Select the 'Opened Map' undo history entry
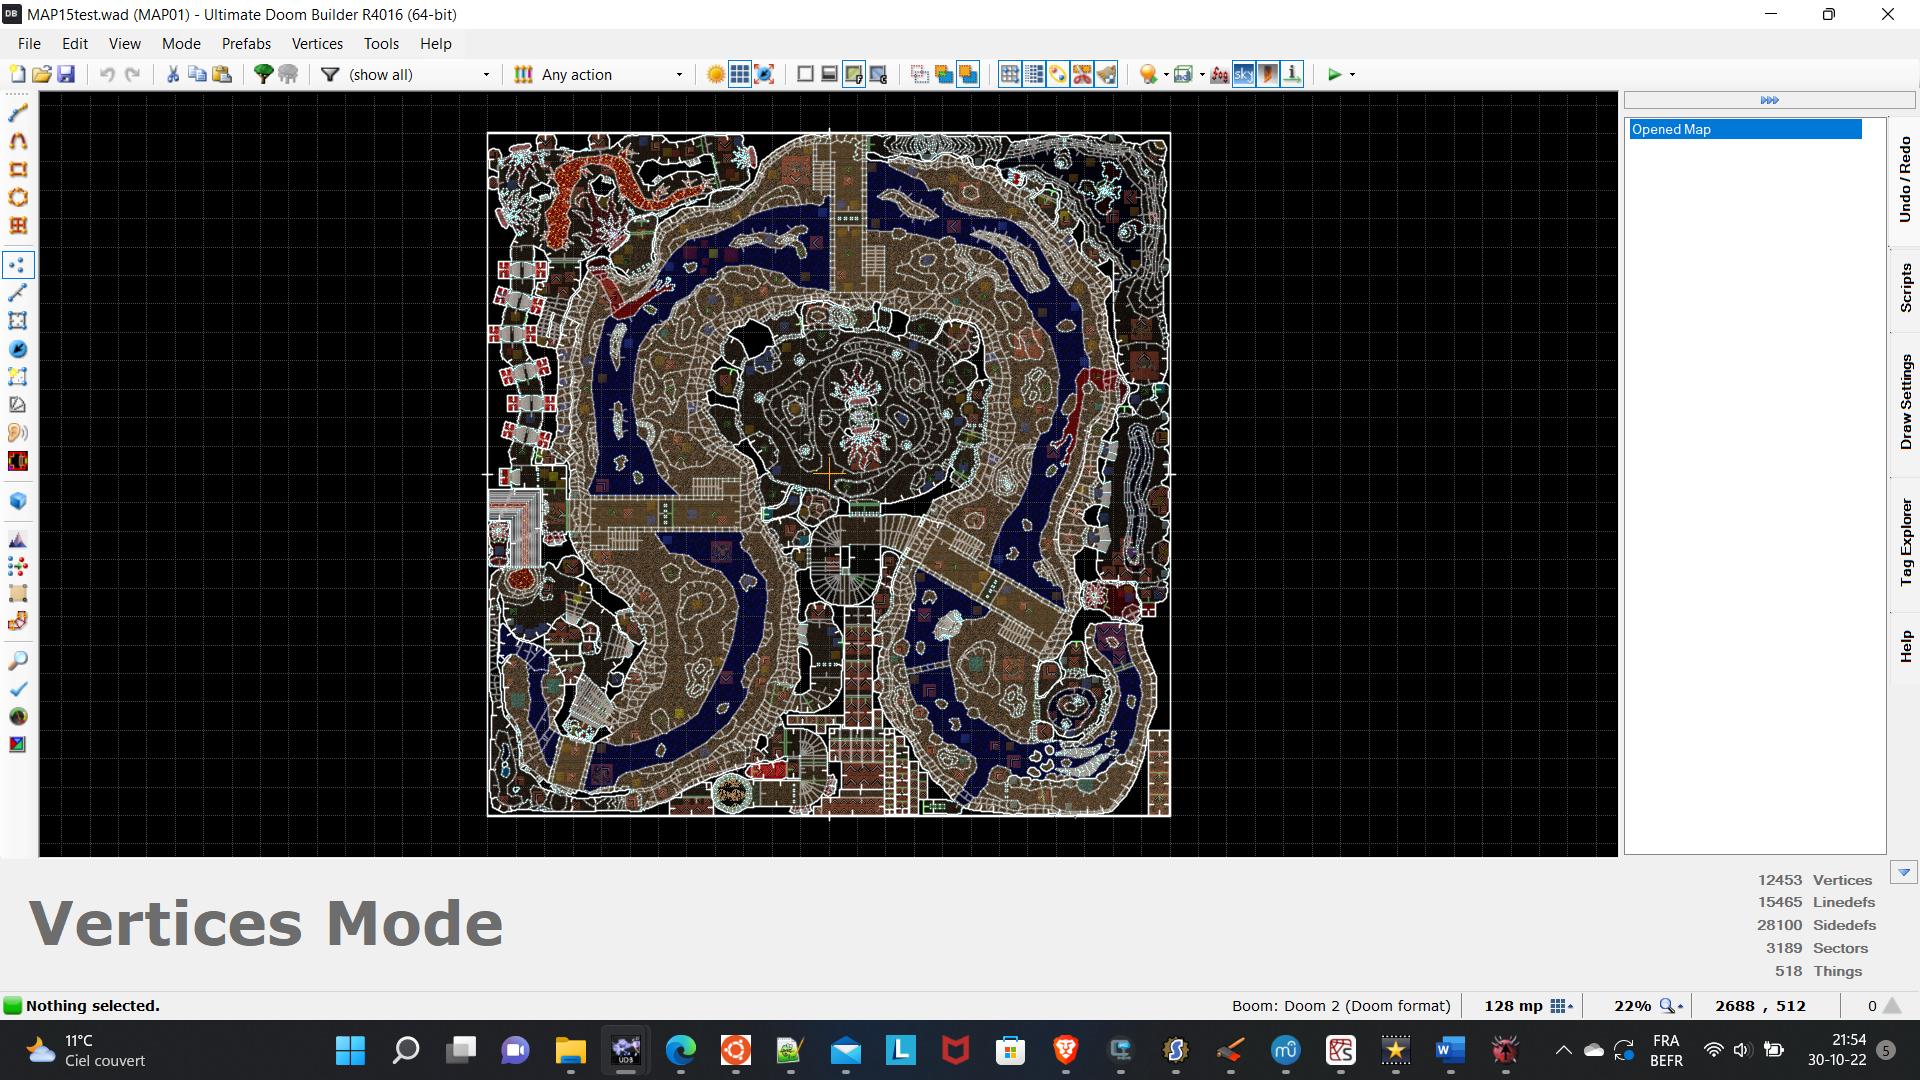Viewport: 1920px width, 1080px height. click(x=1745, y=129)
